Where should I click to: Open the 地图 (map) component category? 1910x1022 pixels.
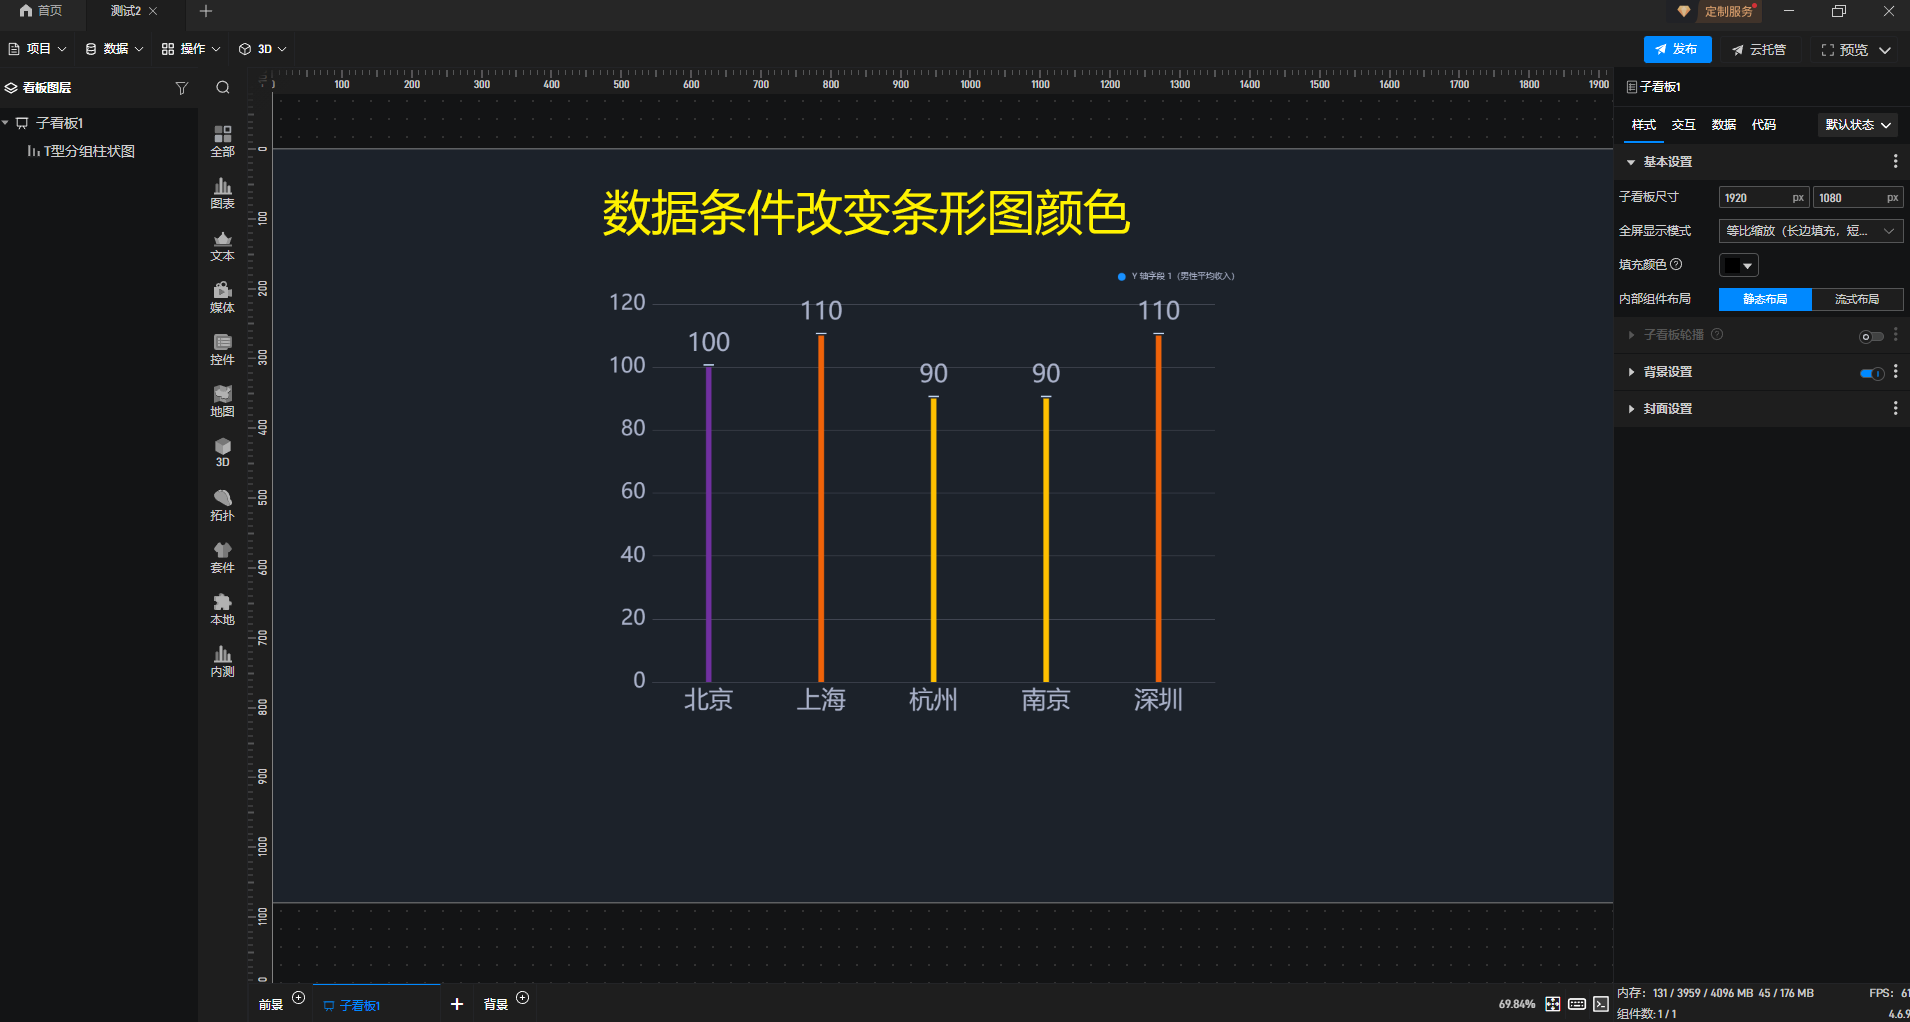[x=221, y=400]
